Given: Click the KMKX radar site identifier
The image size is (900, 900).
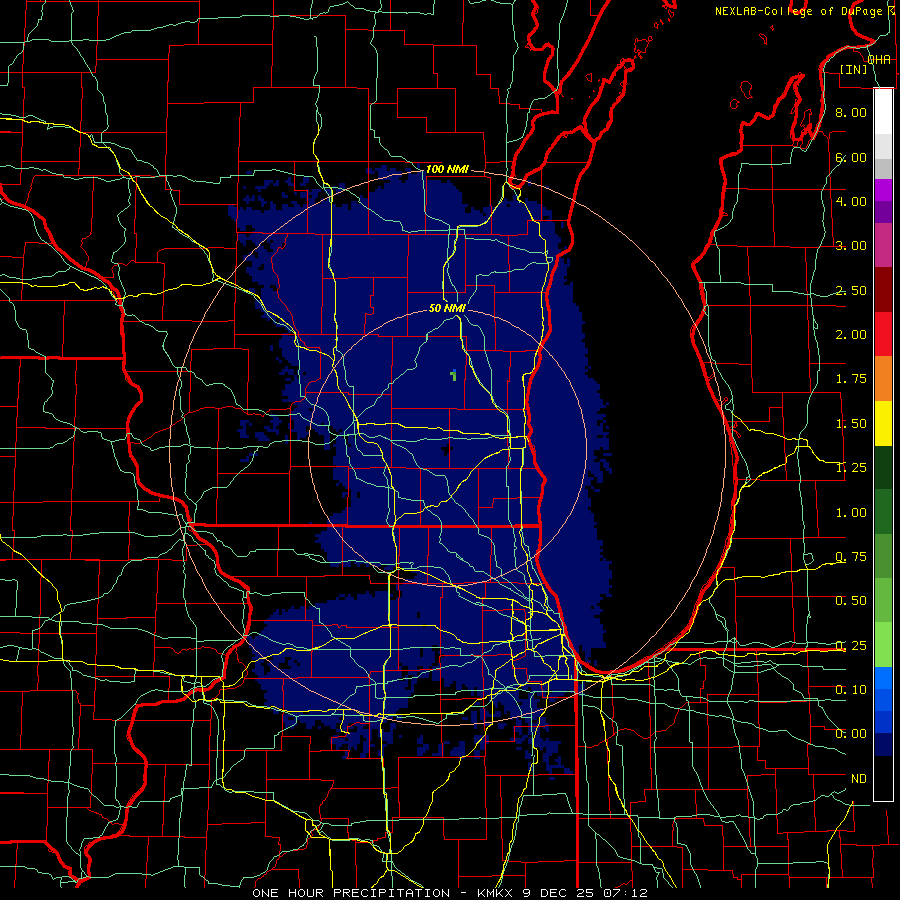Looking at the screenshot, I should (496, 893).
